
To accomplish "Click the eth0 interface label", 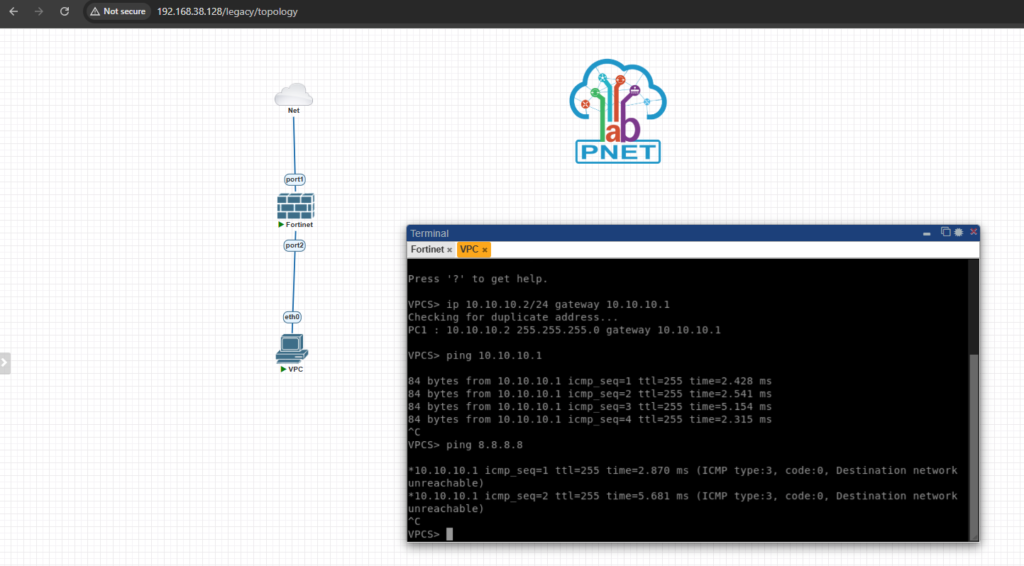I will 292,317.
